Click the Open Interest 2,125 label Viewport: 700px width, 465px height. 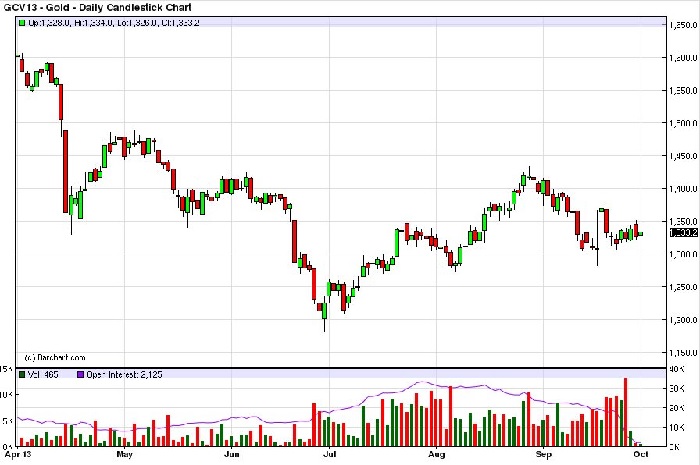click(x=124, y=374)
